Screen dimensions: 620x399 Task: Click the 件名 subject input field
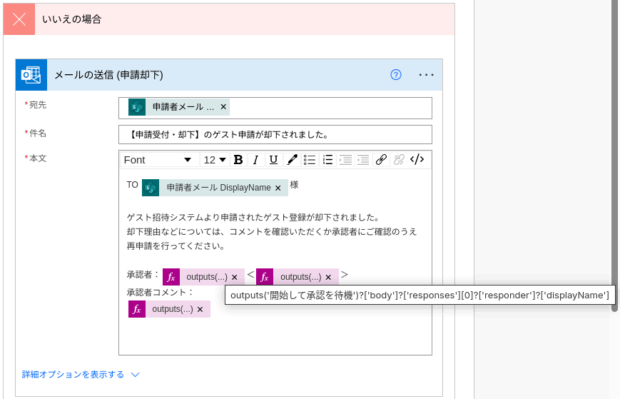coord(275,135)
